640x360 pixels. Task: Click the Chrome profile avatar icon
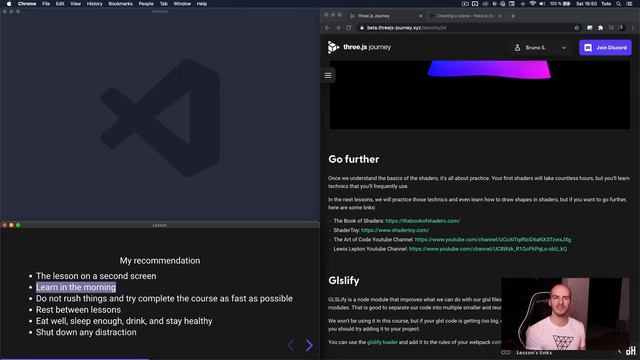point(622,28)
